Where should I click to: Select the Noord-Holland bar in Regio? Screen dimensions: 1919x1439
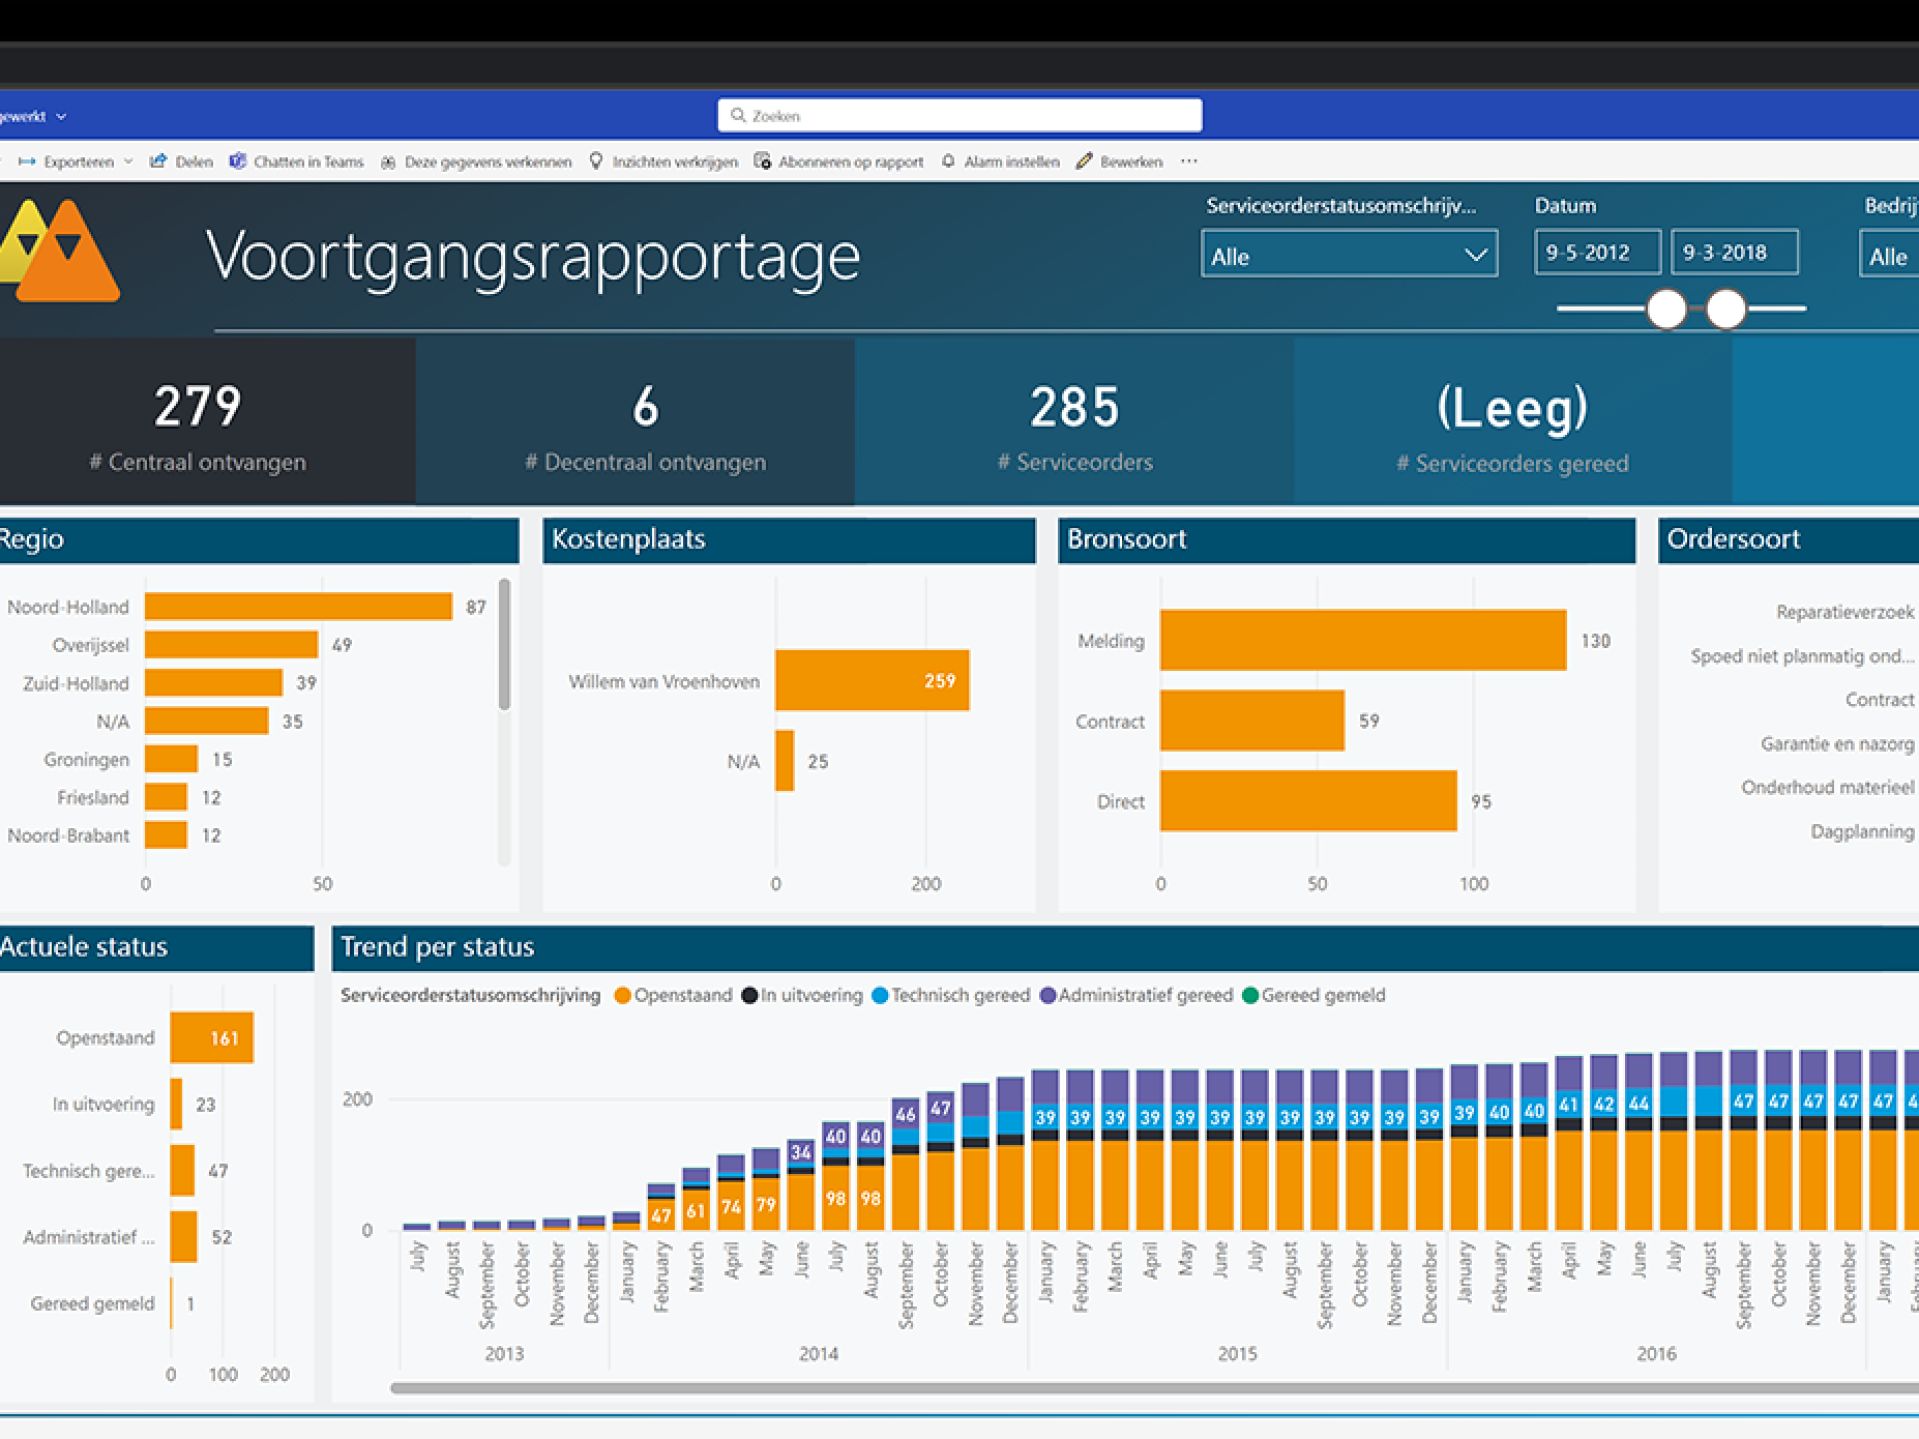[298, 606]
